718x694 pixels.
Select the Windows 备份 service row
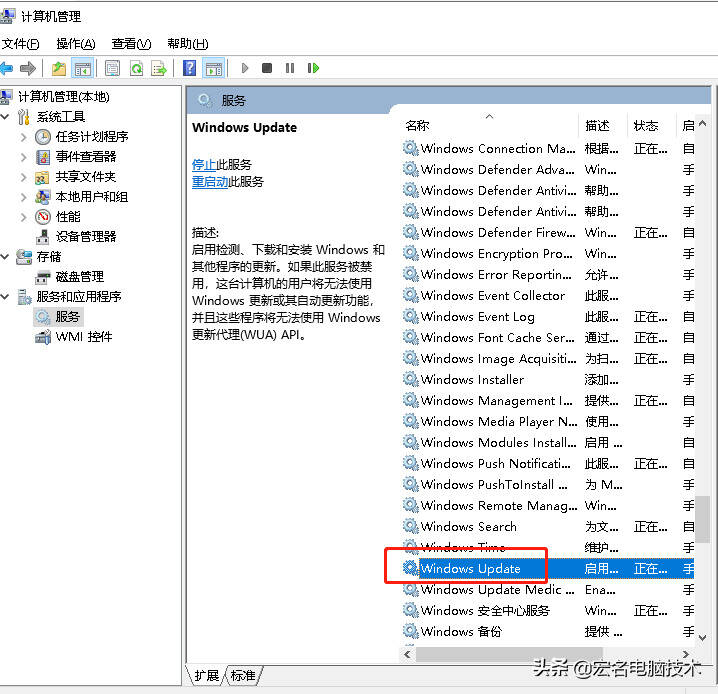pos(548,632)
